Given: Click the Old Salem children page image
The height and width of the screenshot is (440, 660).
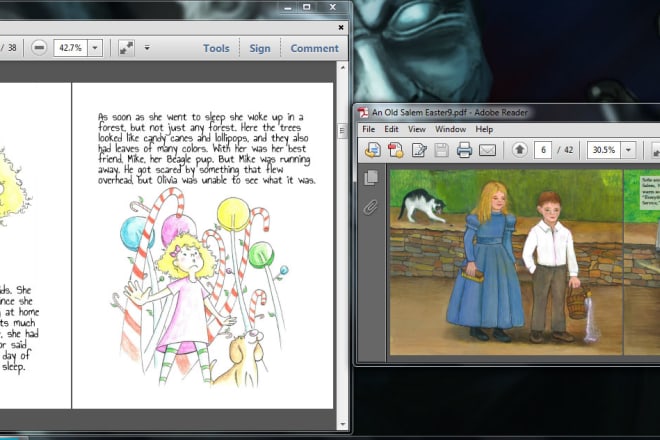Looking at the screenshot, I should pyautogui.click(x=506, y=262).
